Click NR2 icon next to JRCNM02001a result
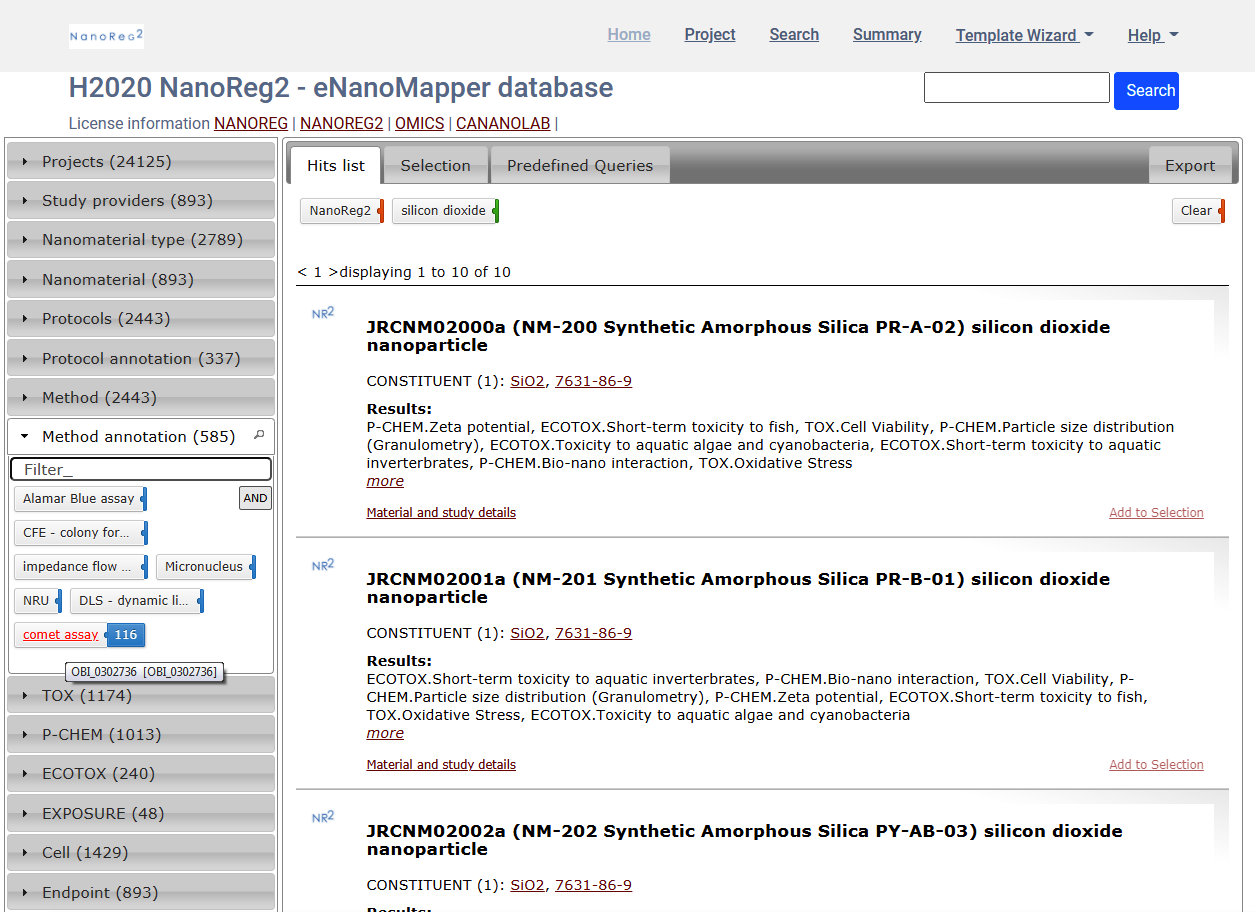Viewport: 1255px width, 912px height. point(323,565)
